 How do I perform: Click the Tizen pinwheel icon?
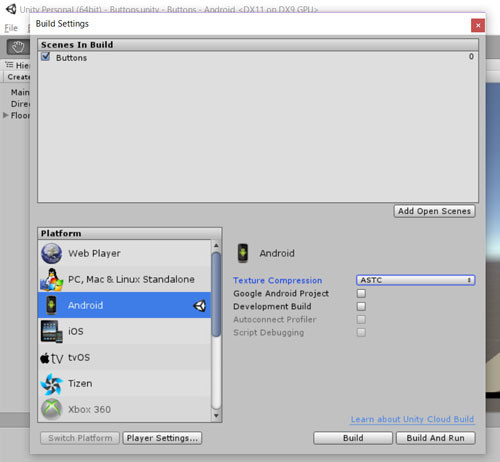pyautogui.click(x=51, y=384)
